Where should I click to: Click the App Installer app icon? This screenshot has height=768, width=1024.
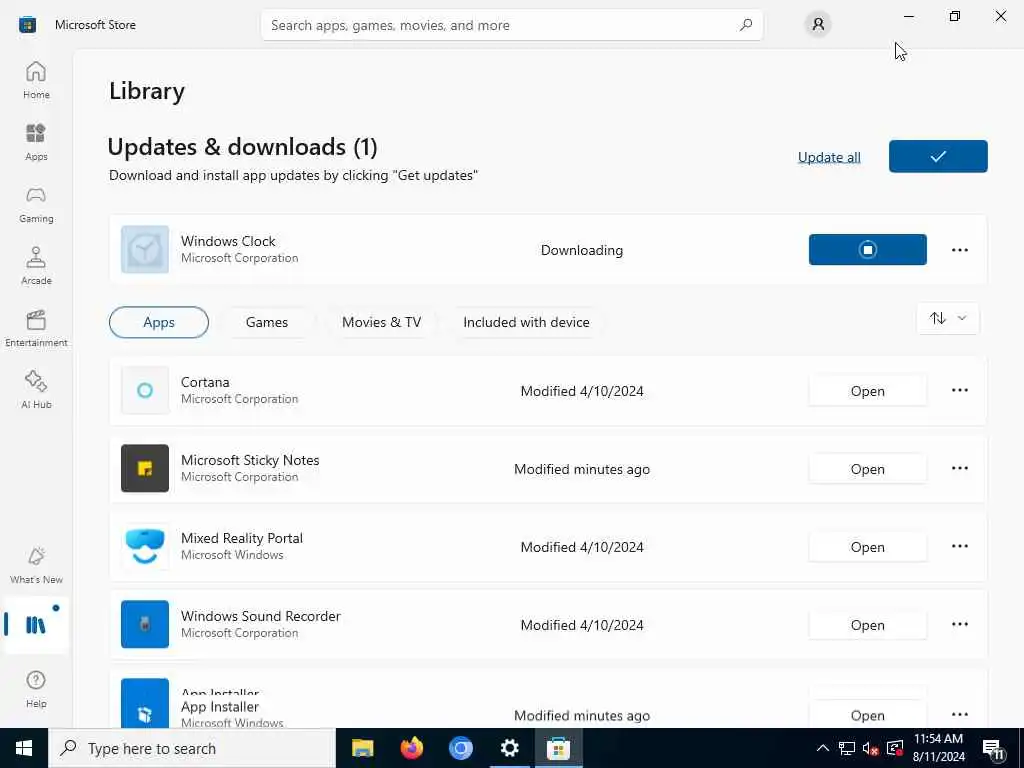pyautogui.click(x=145, y=703)
